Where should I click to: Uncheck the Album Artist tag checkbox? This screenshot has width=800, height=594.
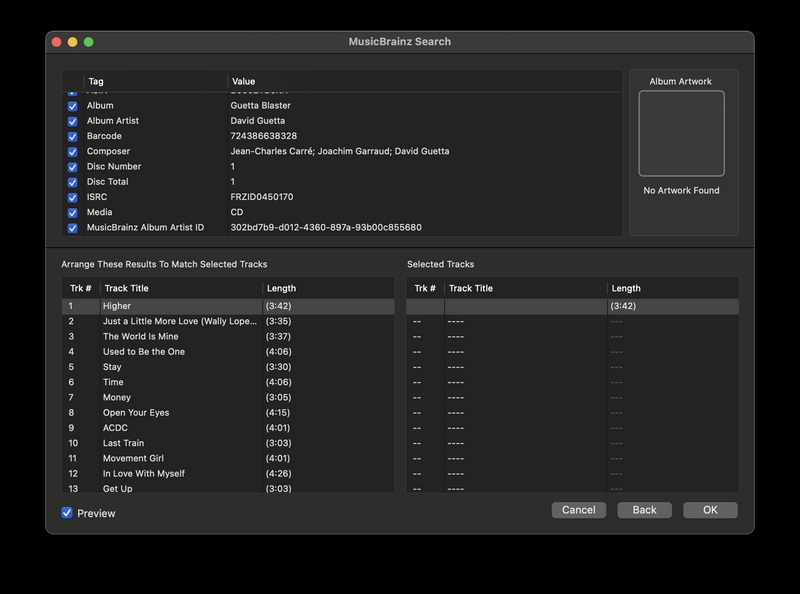pyautogui.click(x=72, y=121)
